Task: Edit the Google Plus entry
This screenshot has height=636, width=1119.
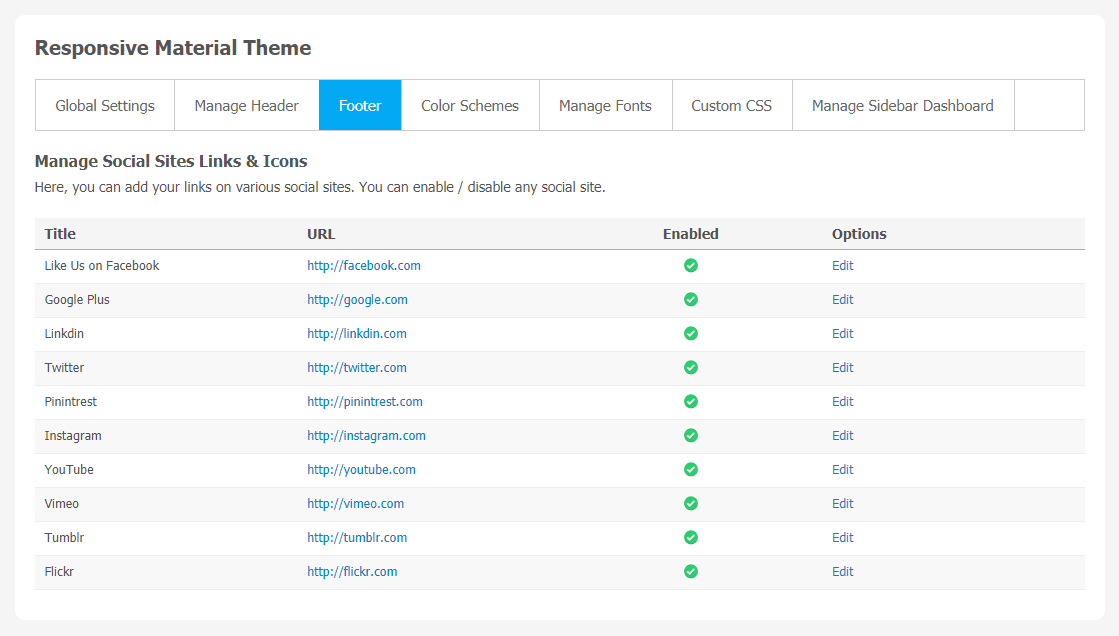Action: click(x=843, y=300)
